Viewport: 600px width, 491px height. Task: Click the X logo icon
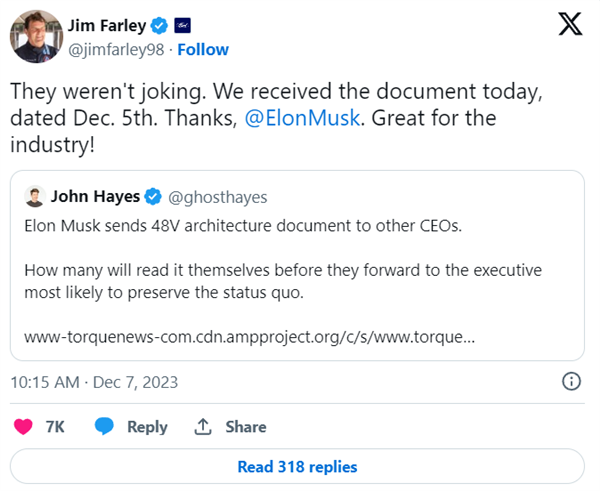pos(569,27)
